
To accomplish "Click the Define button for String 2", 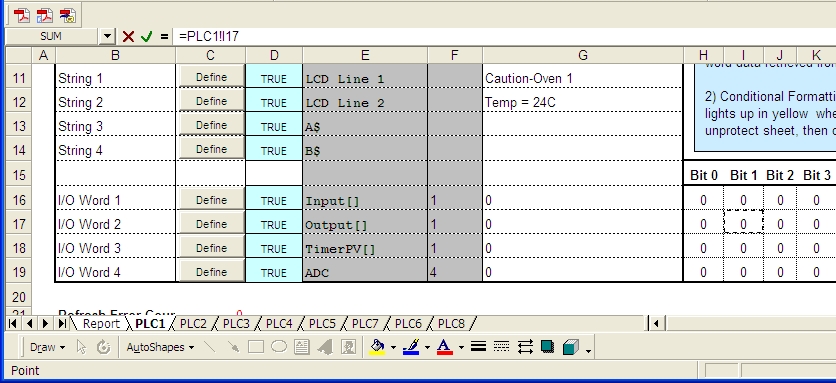I will [211, 101].
